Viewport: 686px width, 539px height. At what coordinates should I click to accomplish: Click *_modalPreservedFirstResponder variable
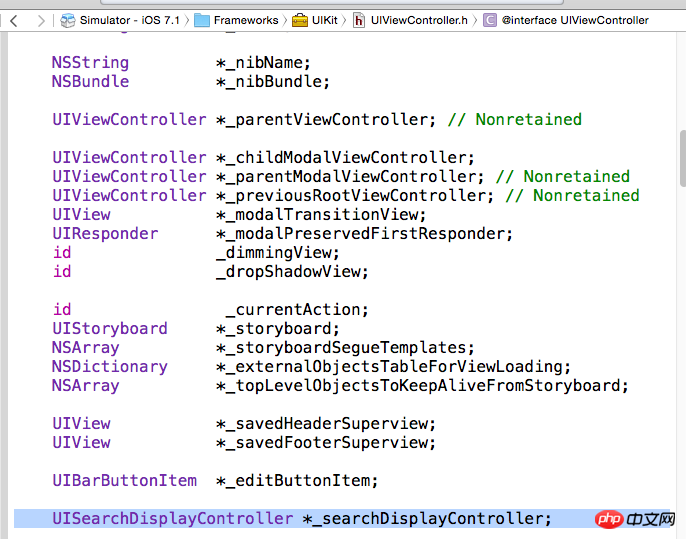364,234
